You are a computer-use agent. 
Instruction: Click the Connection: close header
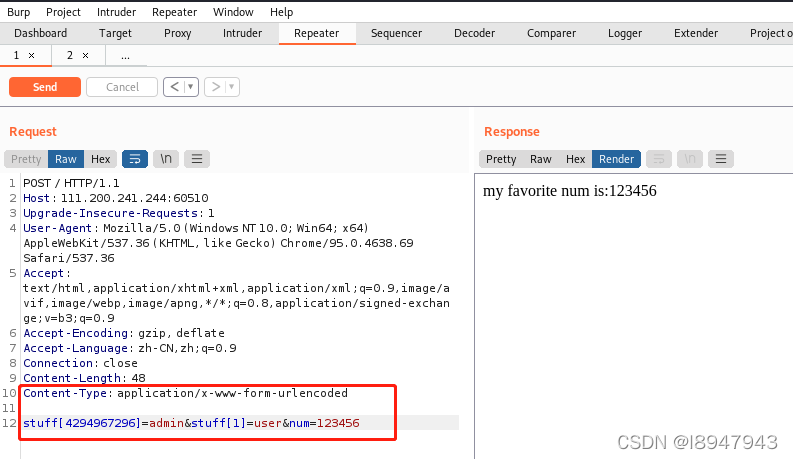80,363
